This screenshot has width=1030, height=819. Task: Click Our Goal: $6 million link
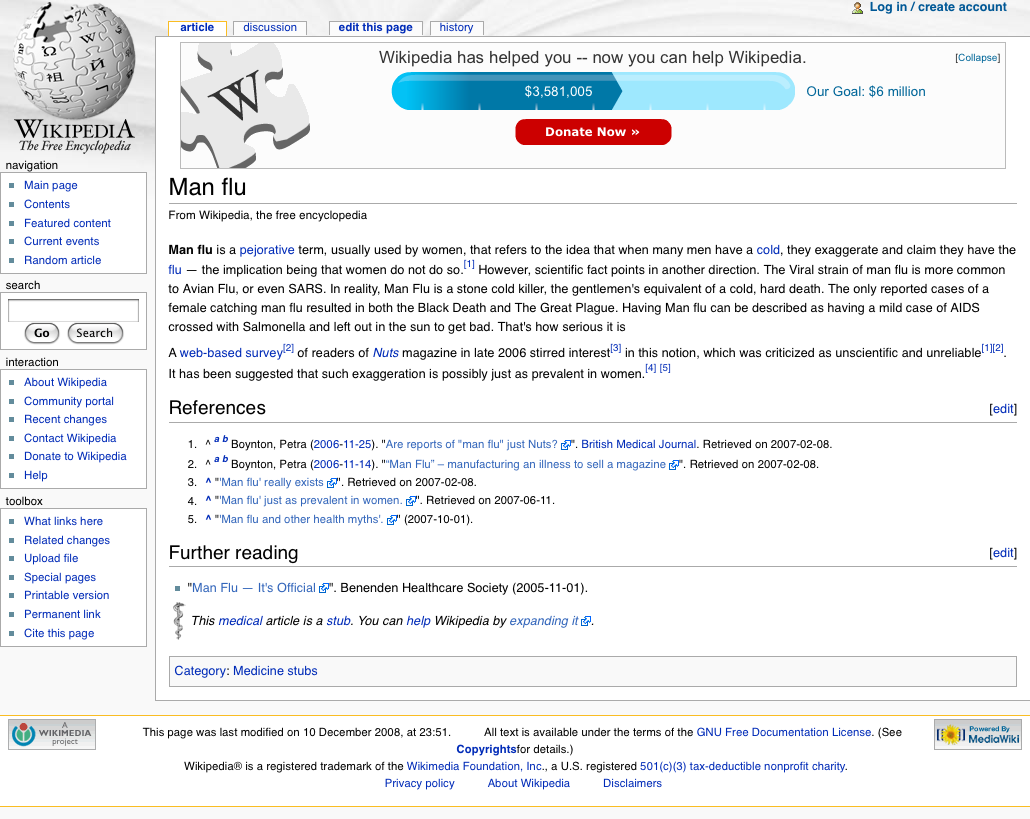(x=866, y=92)
